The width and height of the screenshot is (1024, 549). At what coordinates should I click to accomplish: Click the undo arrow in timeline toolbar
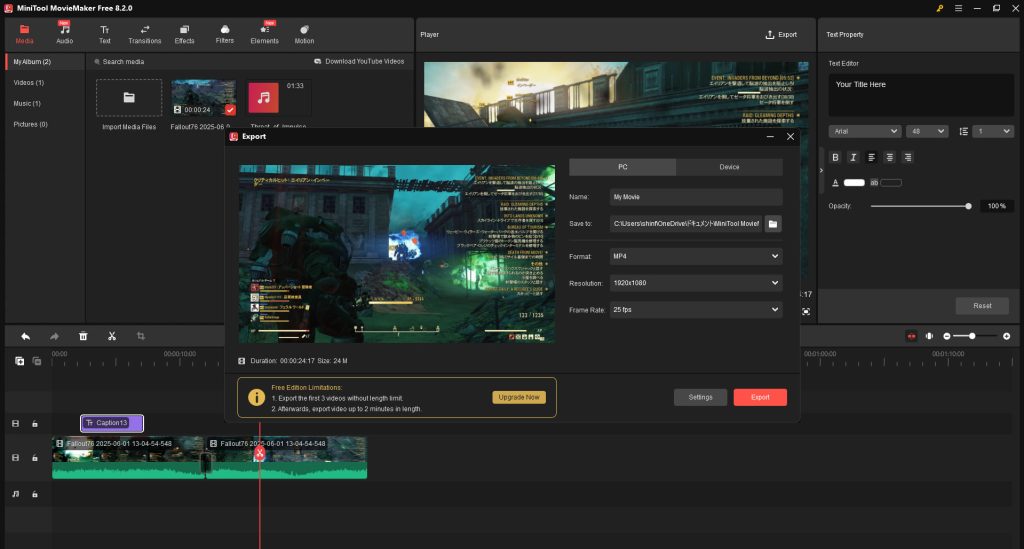(x=25, y=336)
